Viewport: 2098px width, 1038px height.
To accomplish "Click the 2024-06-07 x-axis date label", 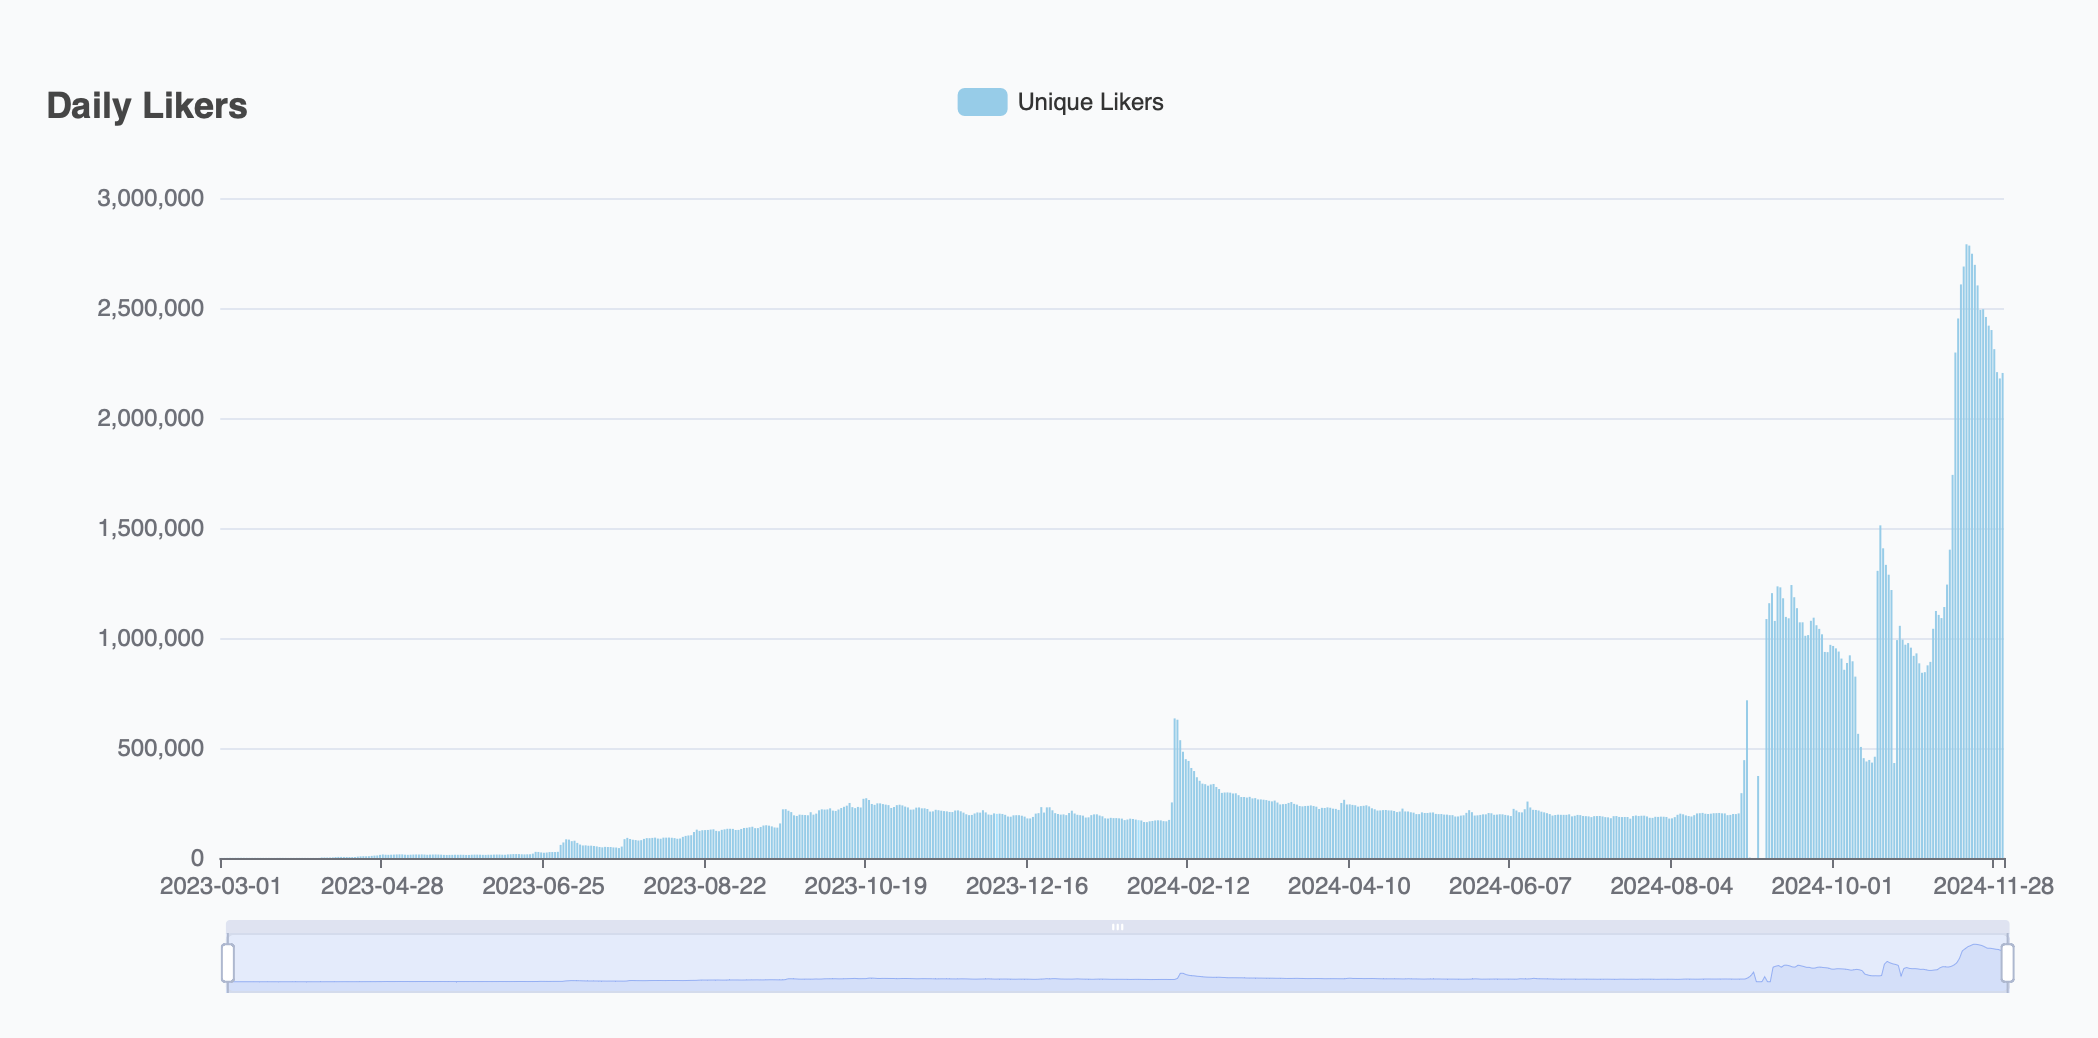I will [x=1510, y=886].
